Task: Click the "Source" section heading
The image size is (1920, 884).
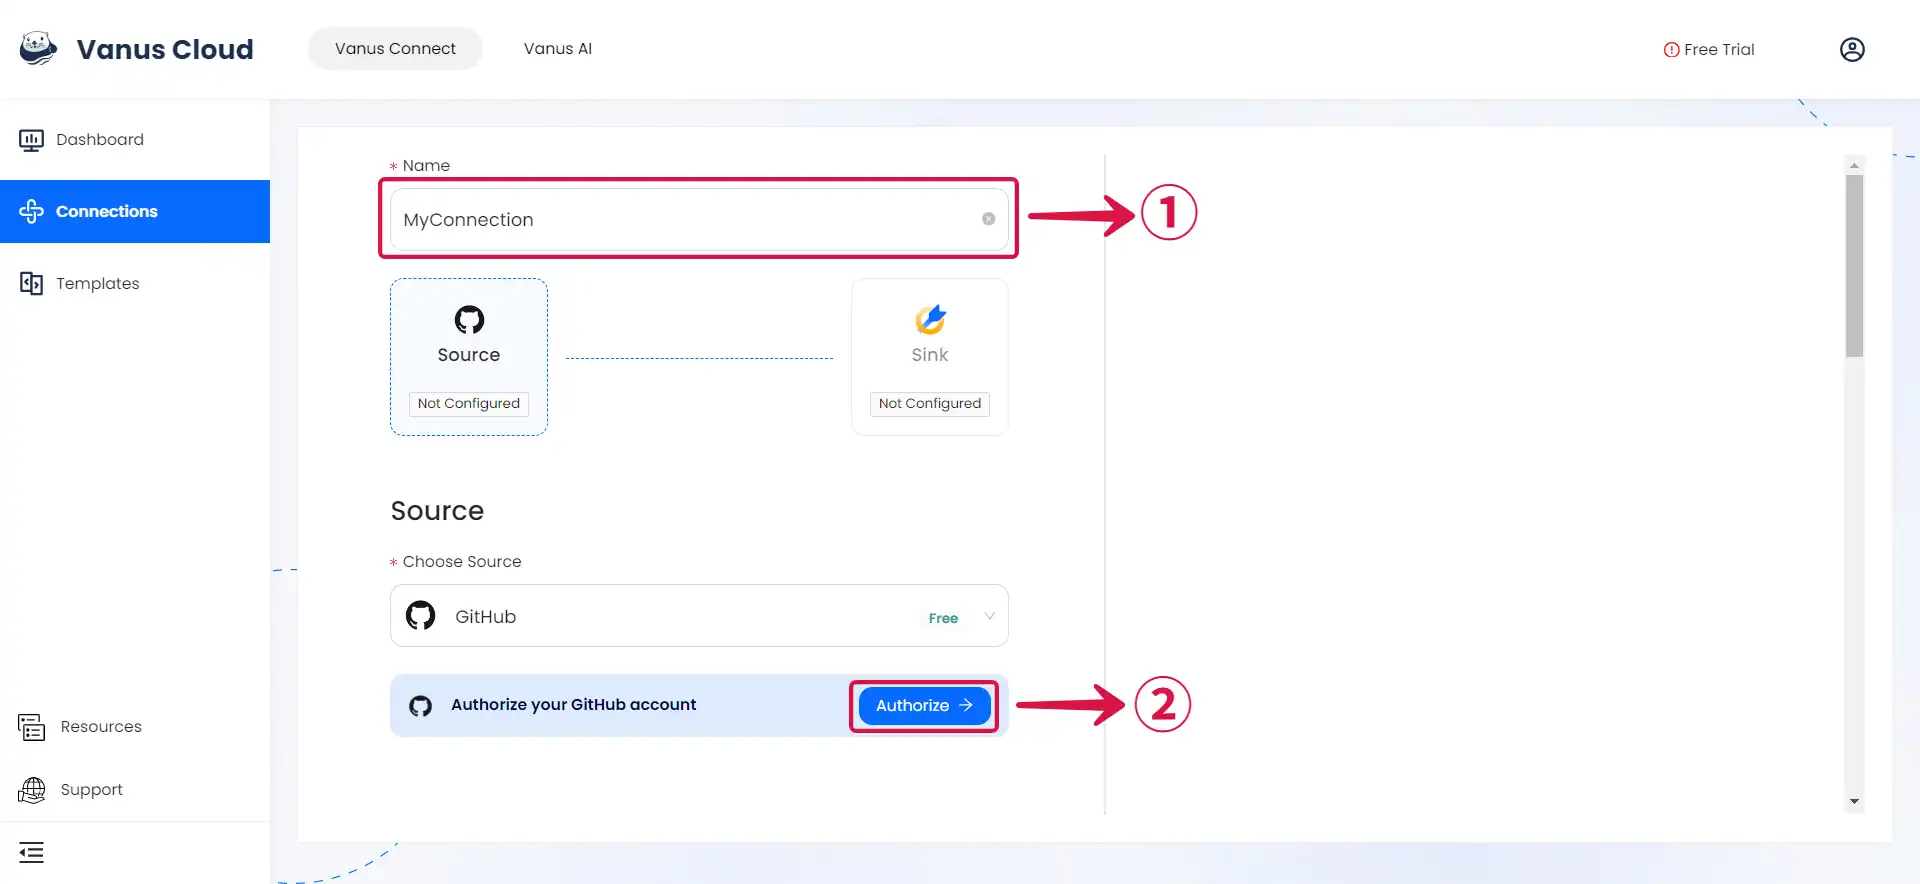Action: click(x=437, y=511)
